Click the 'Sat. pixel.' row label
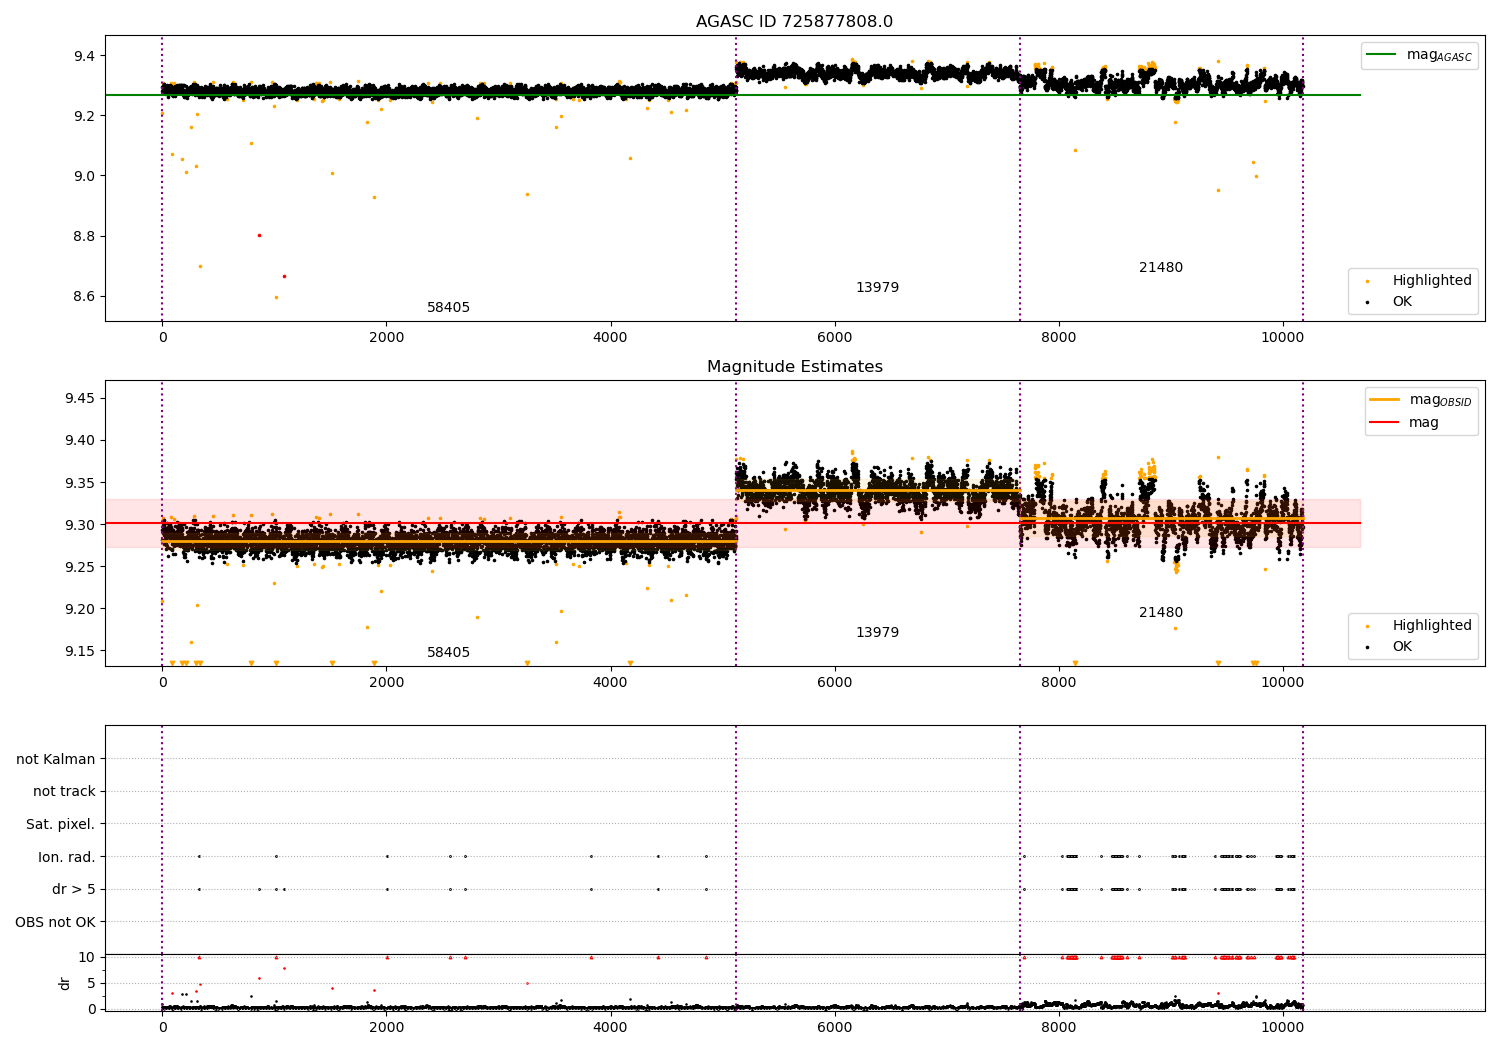 coord(61,825)
